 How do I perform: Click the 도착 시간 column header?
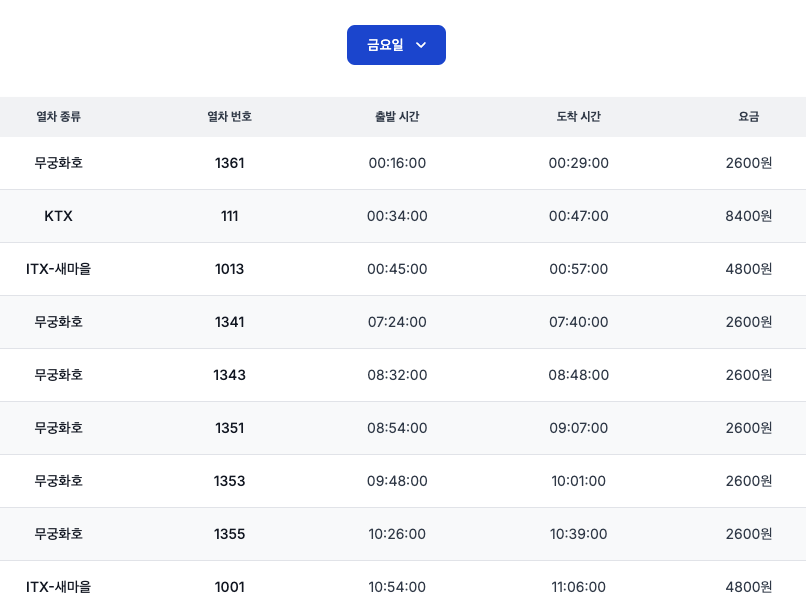(x=579, y=117)
